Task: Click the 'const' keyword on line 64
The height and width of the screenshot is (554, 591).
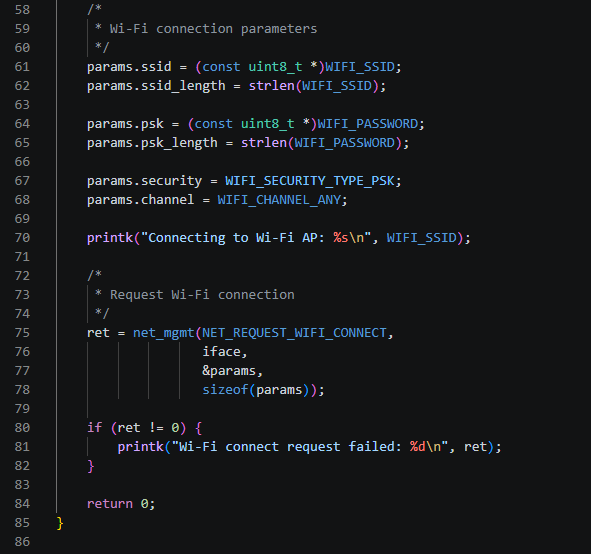Action: [x=214, y=124]
